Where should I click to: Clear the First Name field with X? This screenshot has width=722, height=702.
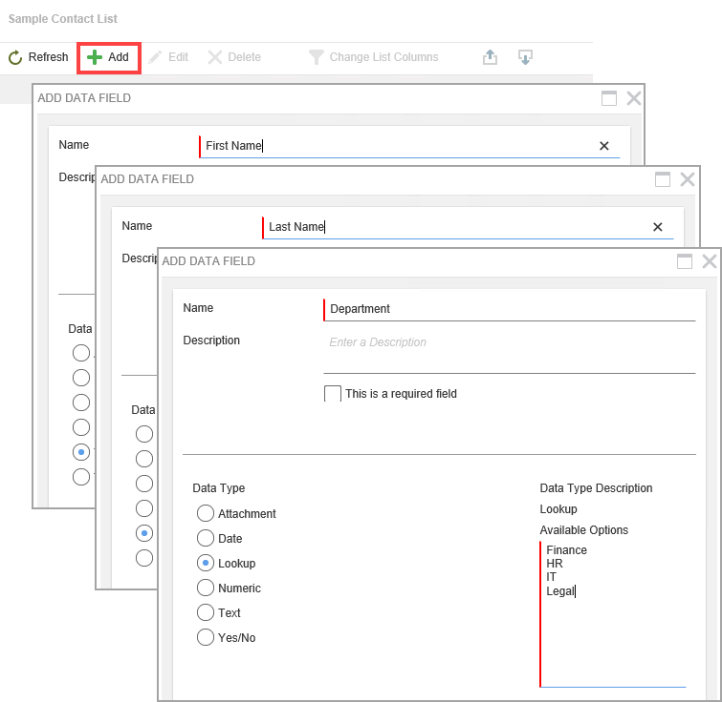[x=604, y=146]
